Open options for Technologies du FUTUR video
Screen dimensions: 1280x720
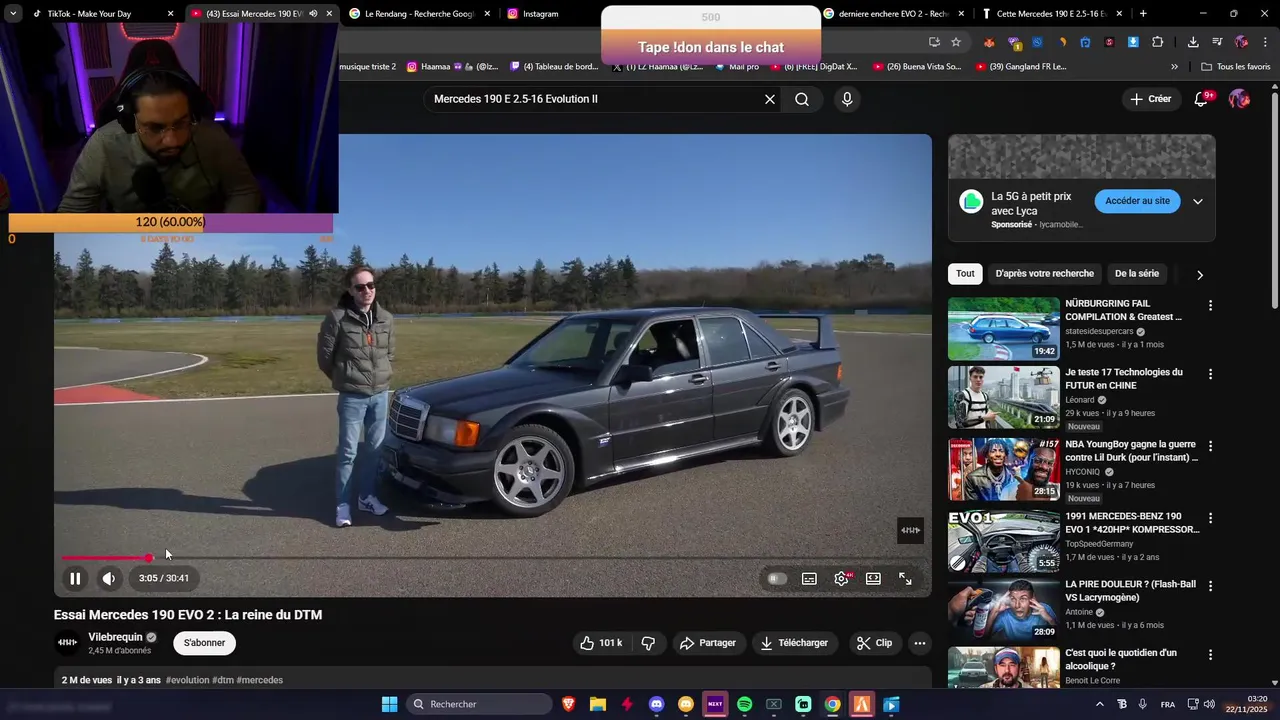coord(1210,374)
